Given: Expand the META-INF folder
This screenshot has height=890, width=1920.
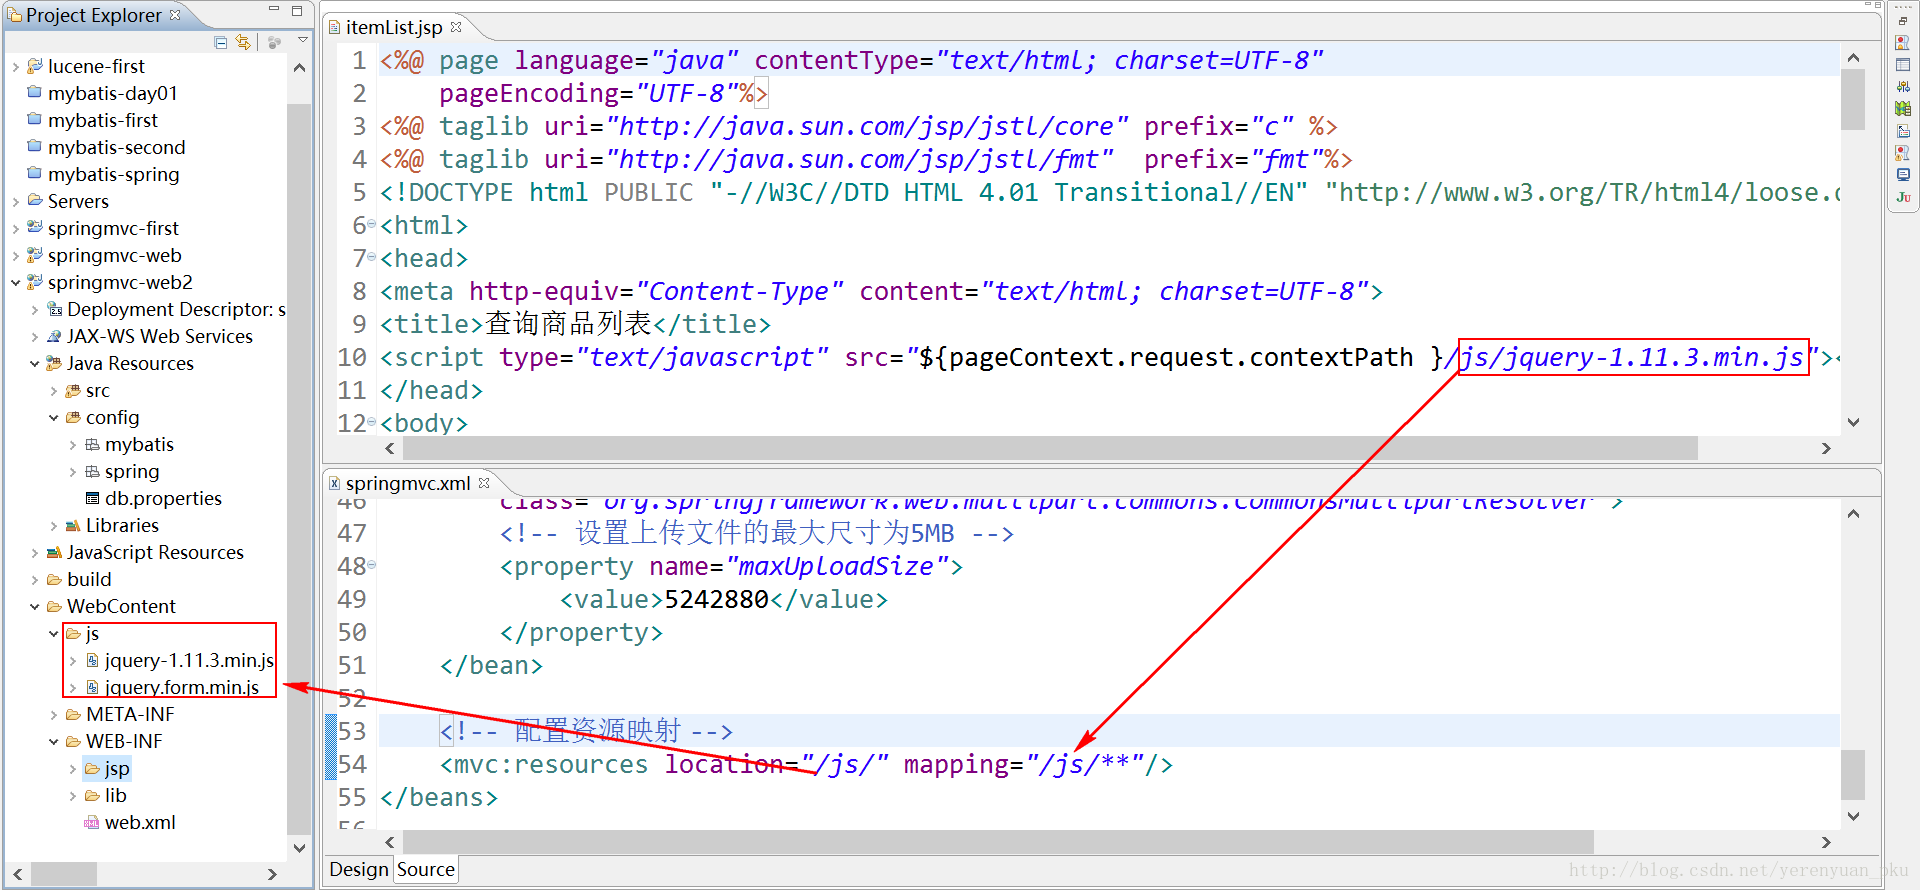Looking at the screenshot, I should point(54,714).
